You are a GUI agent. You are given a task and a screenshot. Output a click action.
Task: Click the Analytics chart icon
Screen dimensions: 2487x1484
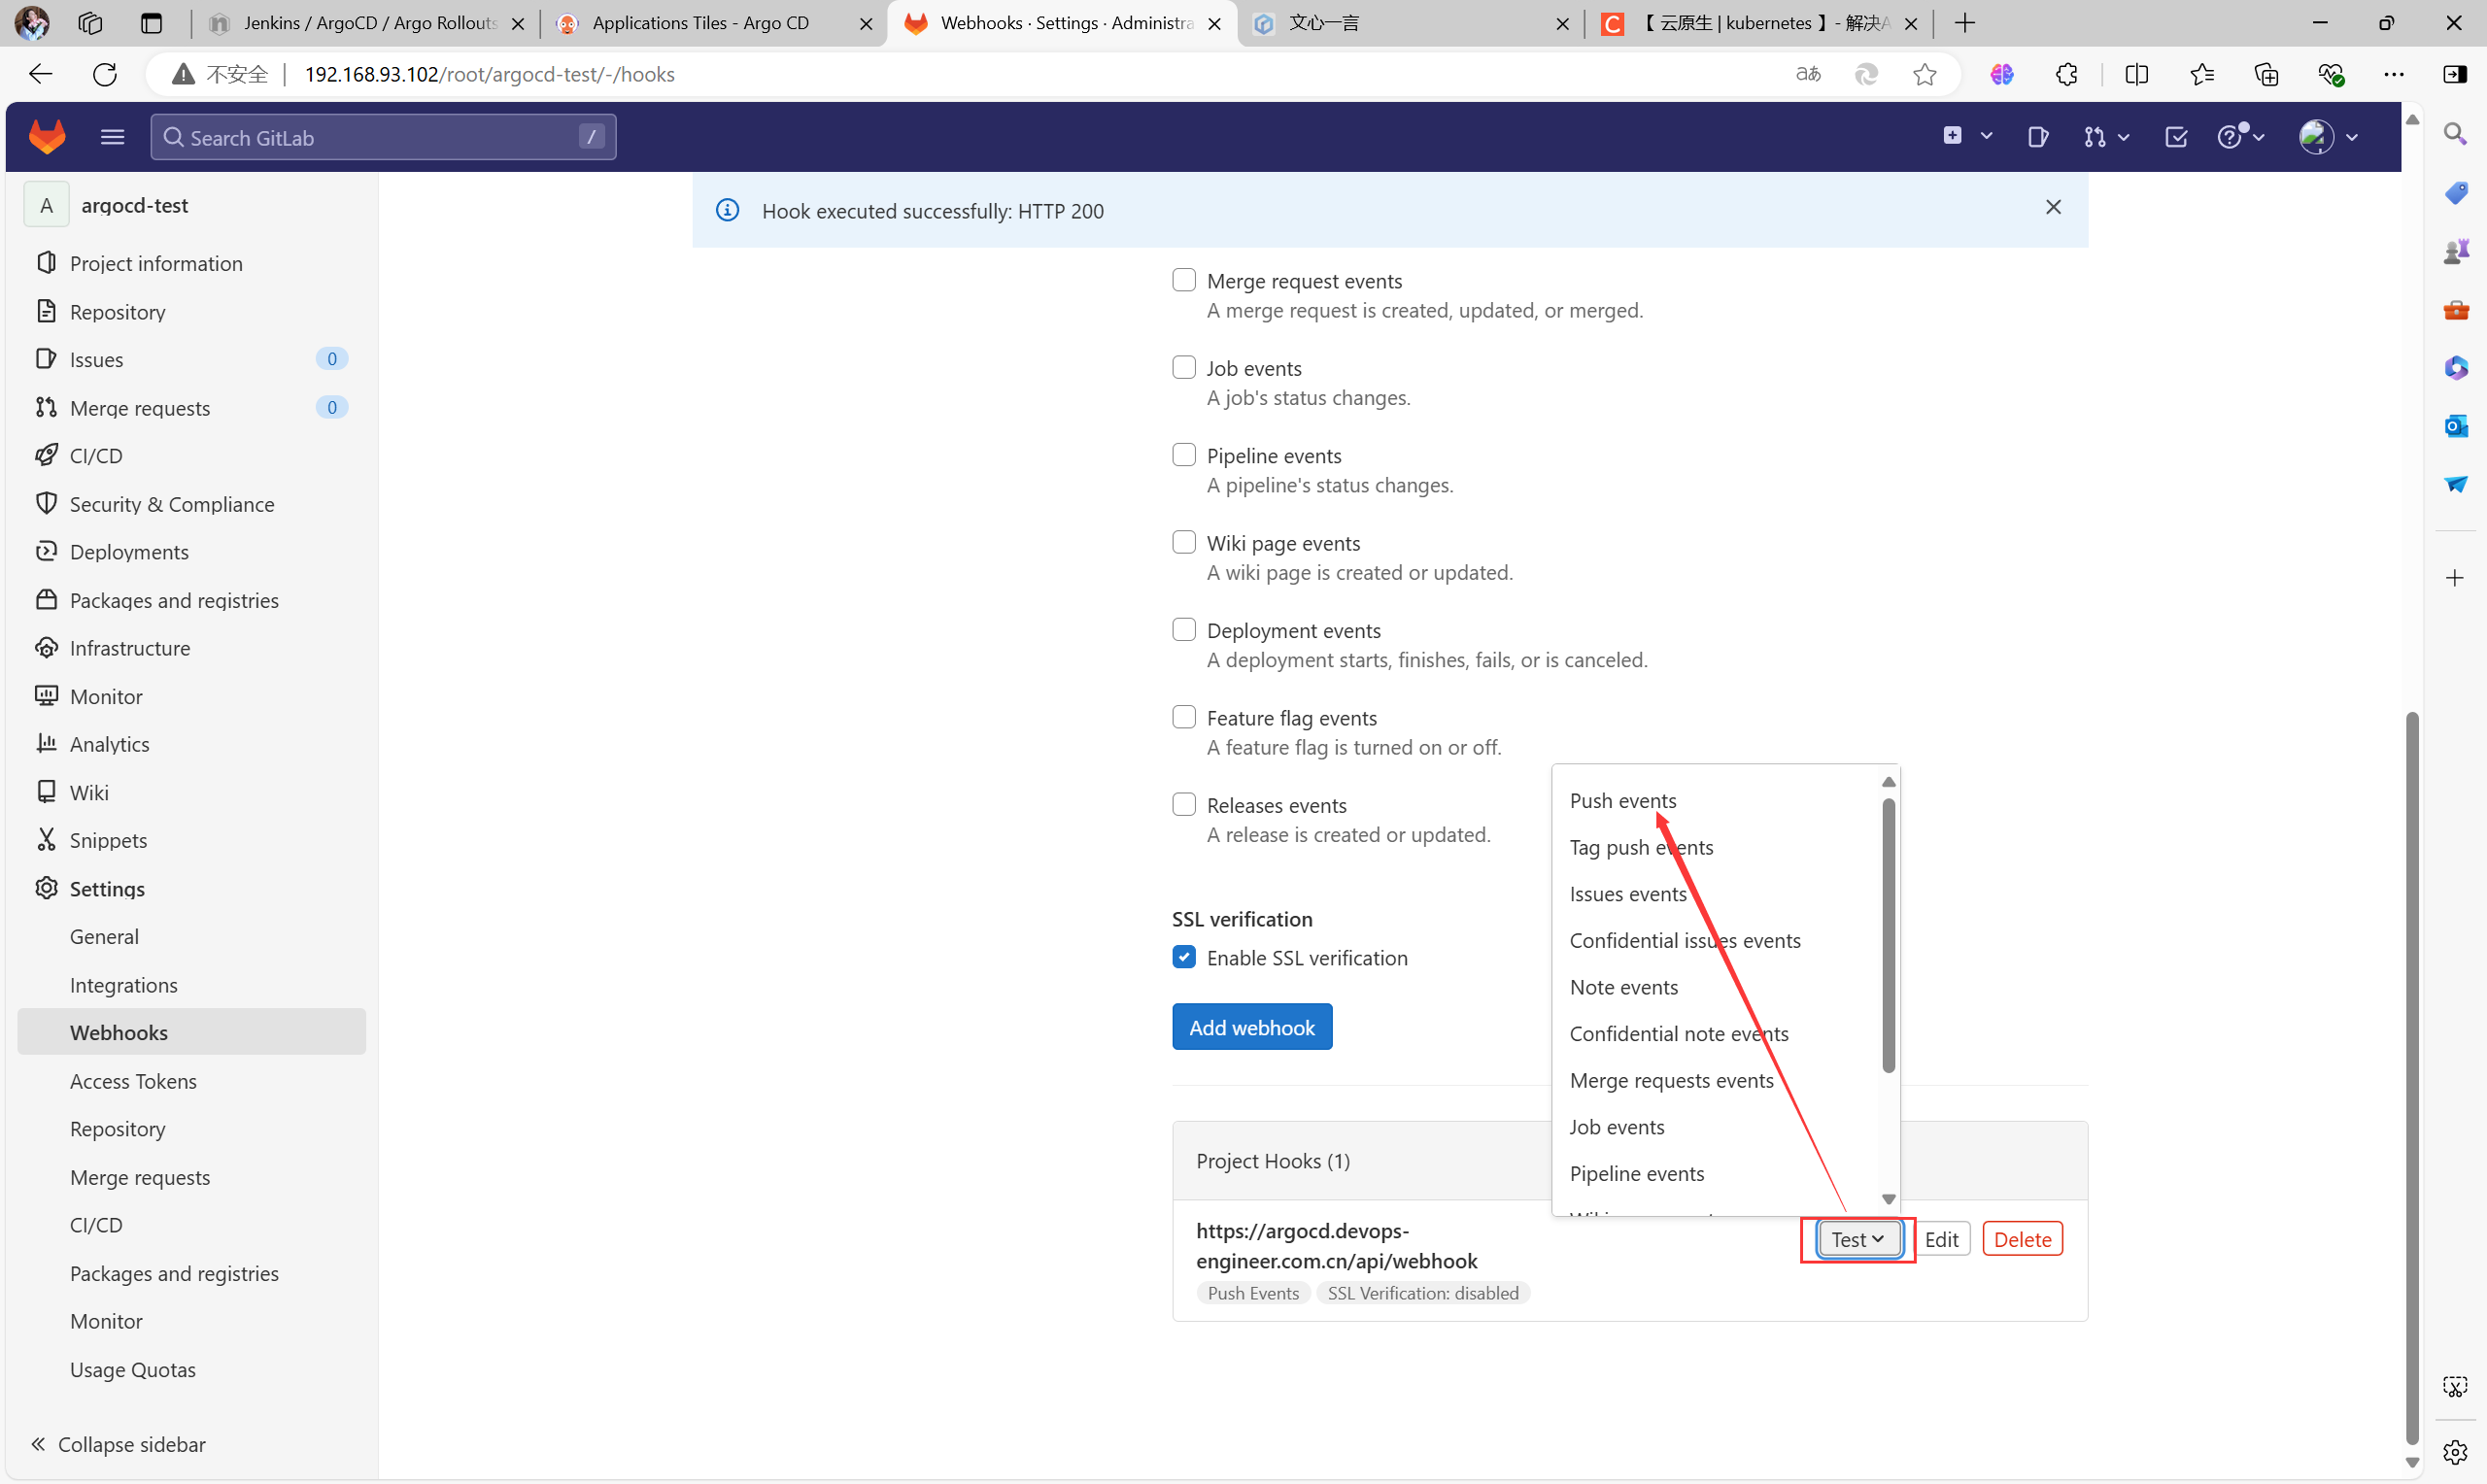(46, 743)
